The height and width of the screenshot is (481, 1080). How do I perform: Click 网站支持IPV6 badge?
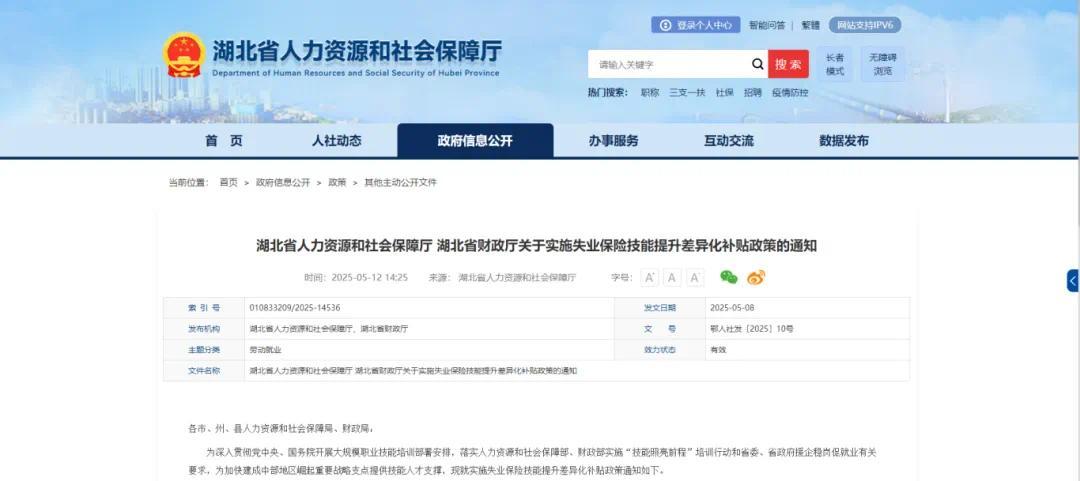click(x=864, y=25)
